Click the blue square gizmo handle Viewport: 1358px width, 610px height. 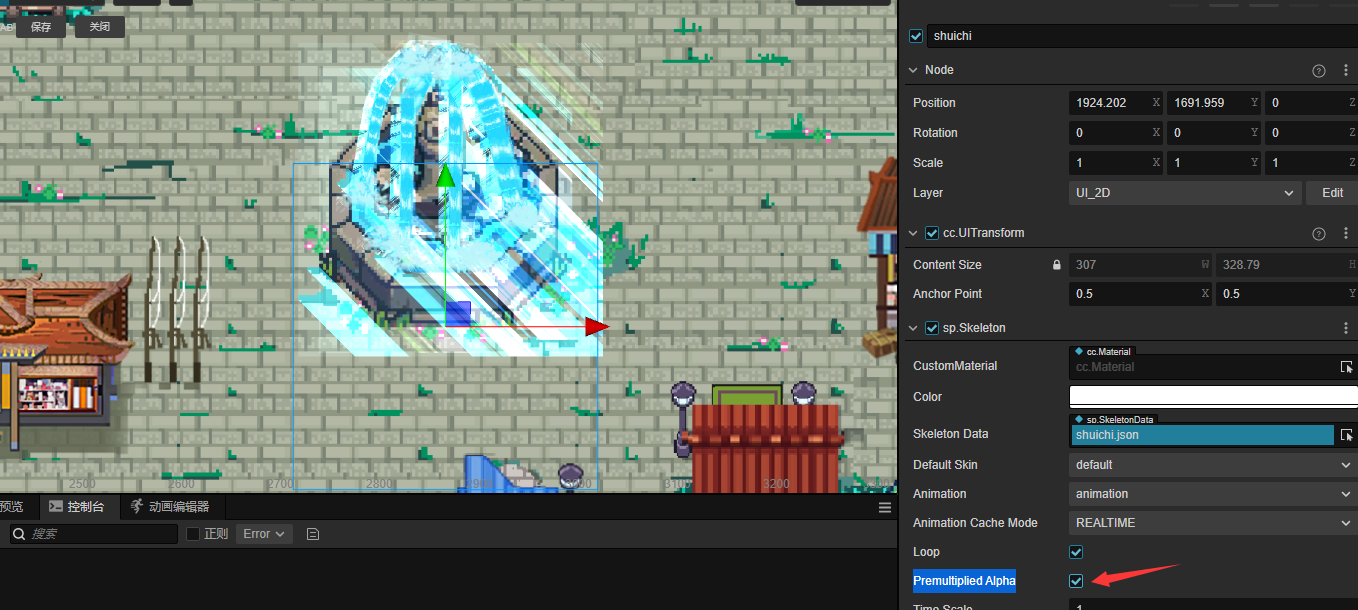[458, 313]
